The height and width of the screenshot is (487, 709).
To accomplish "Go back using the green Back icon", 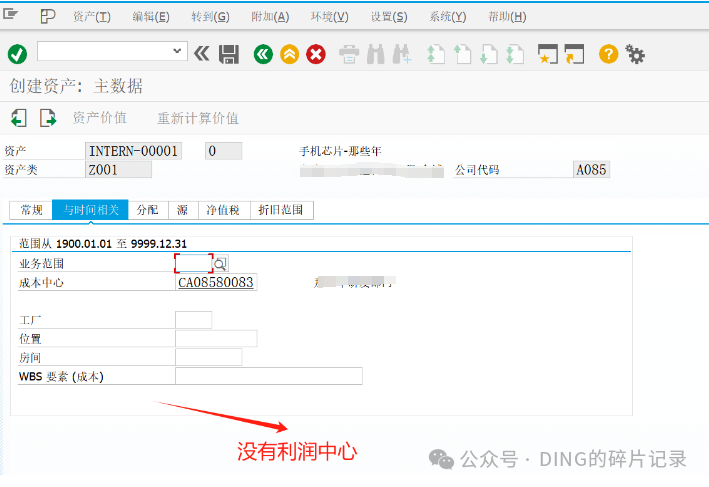I will tap(263, 54).
